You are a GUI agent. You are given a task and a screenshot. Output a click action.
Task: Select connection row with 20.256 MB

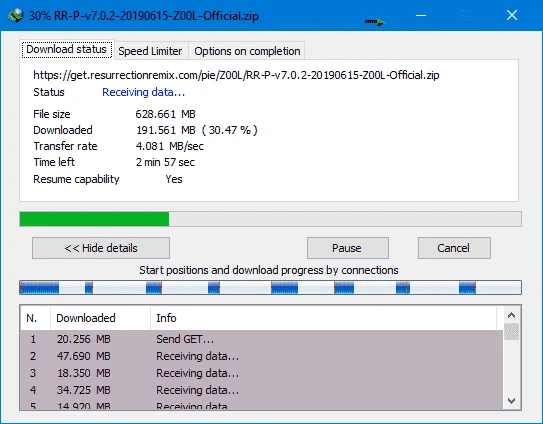click(261, 339)
